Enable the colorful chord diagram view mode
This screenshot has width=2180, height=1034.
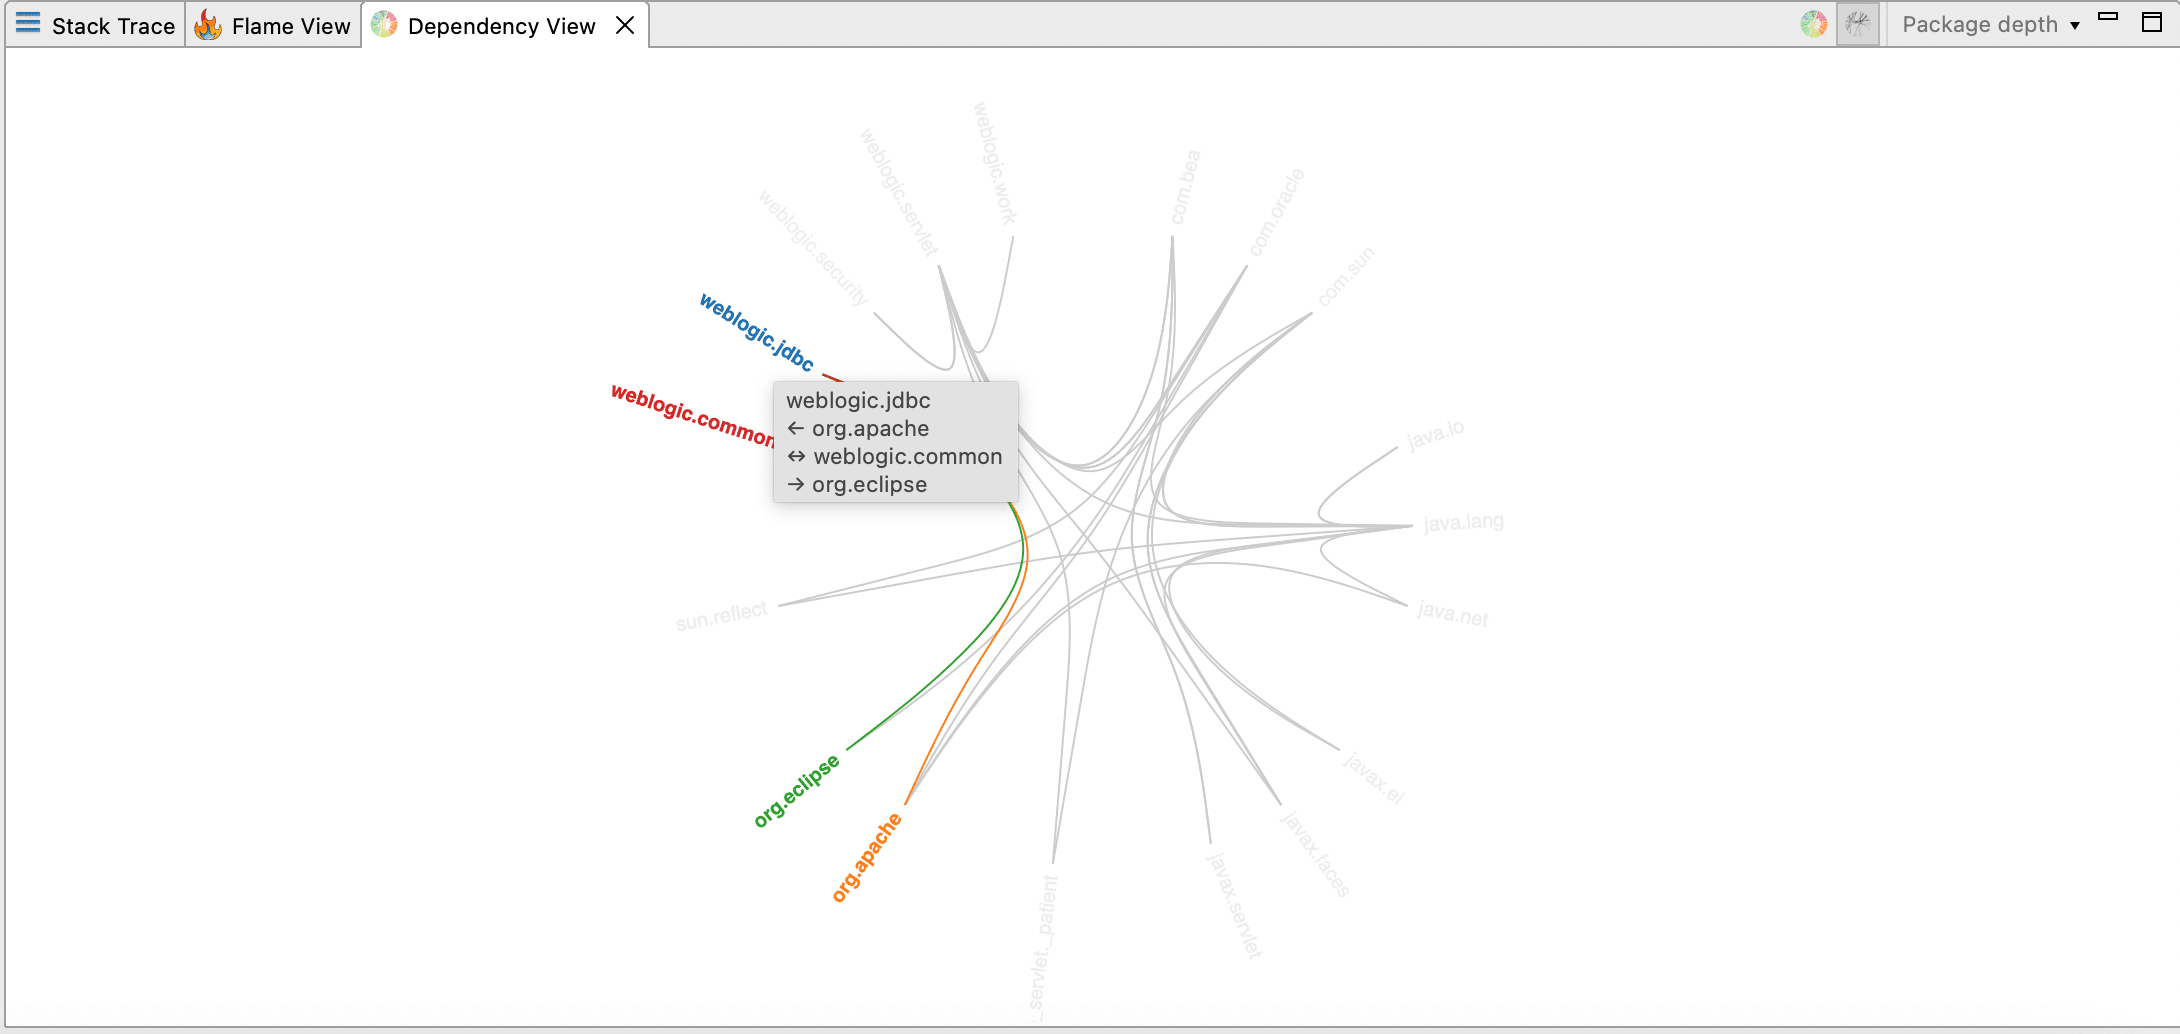[x=1813, y=23]
